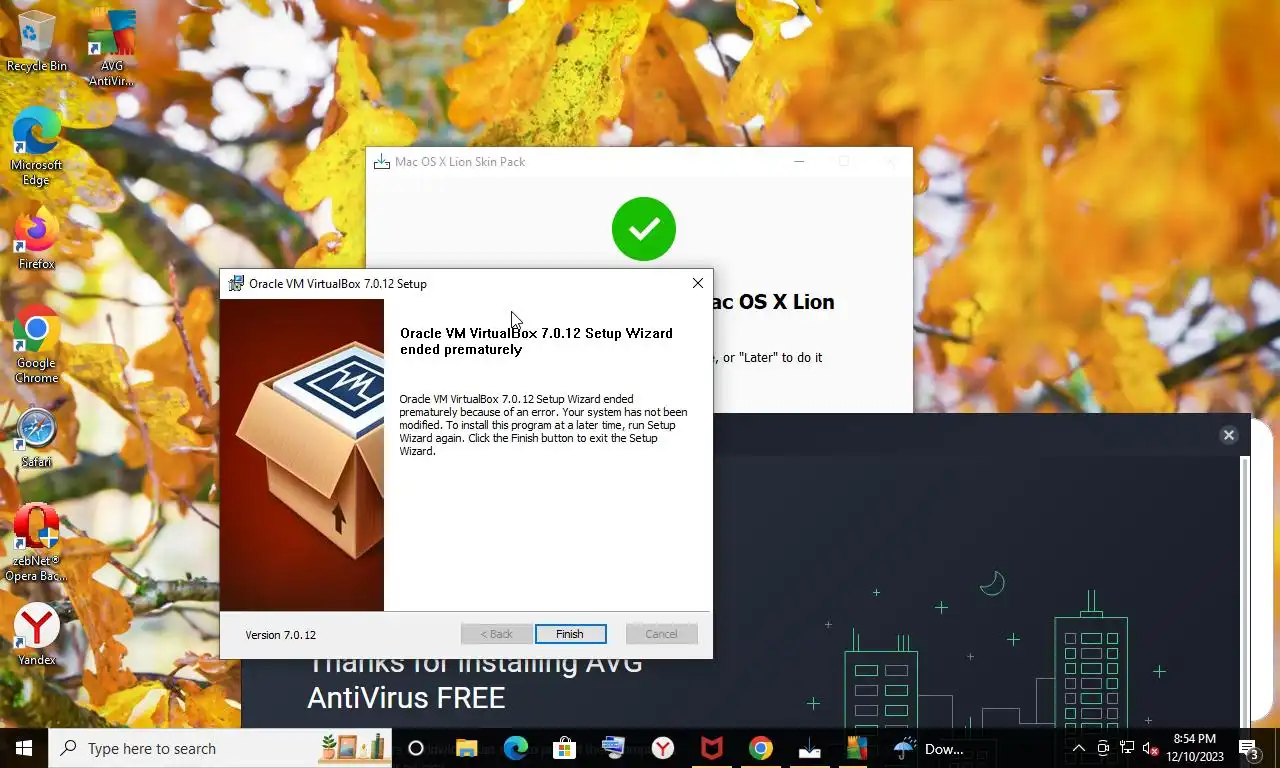Open Yandex browser from taskbar
Image resolution: width=1280 pixels, height=768 pixels.
tap(662, 748)
